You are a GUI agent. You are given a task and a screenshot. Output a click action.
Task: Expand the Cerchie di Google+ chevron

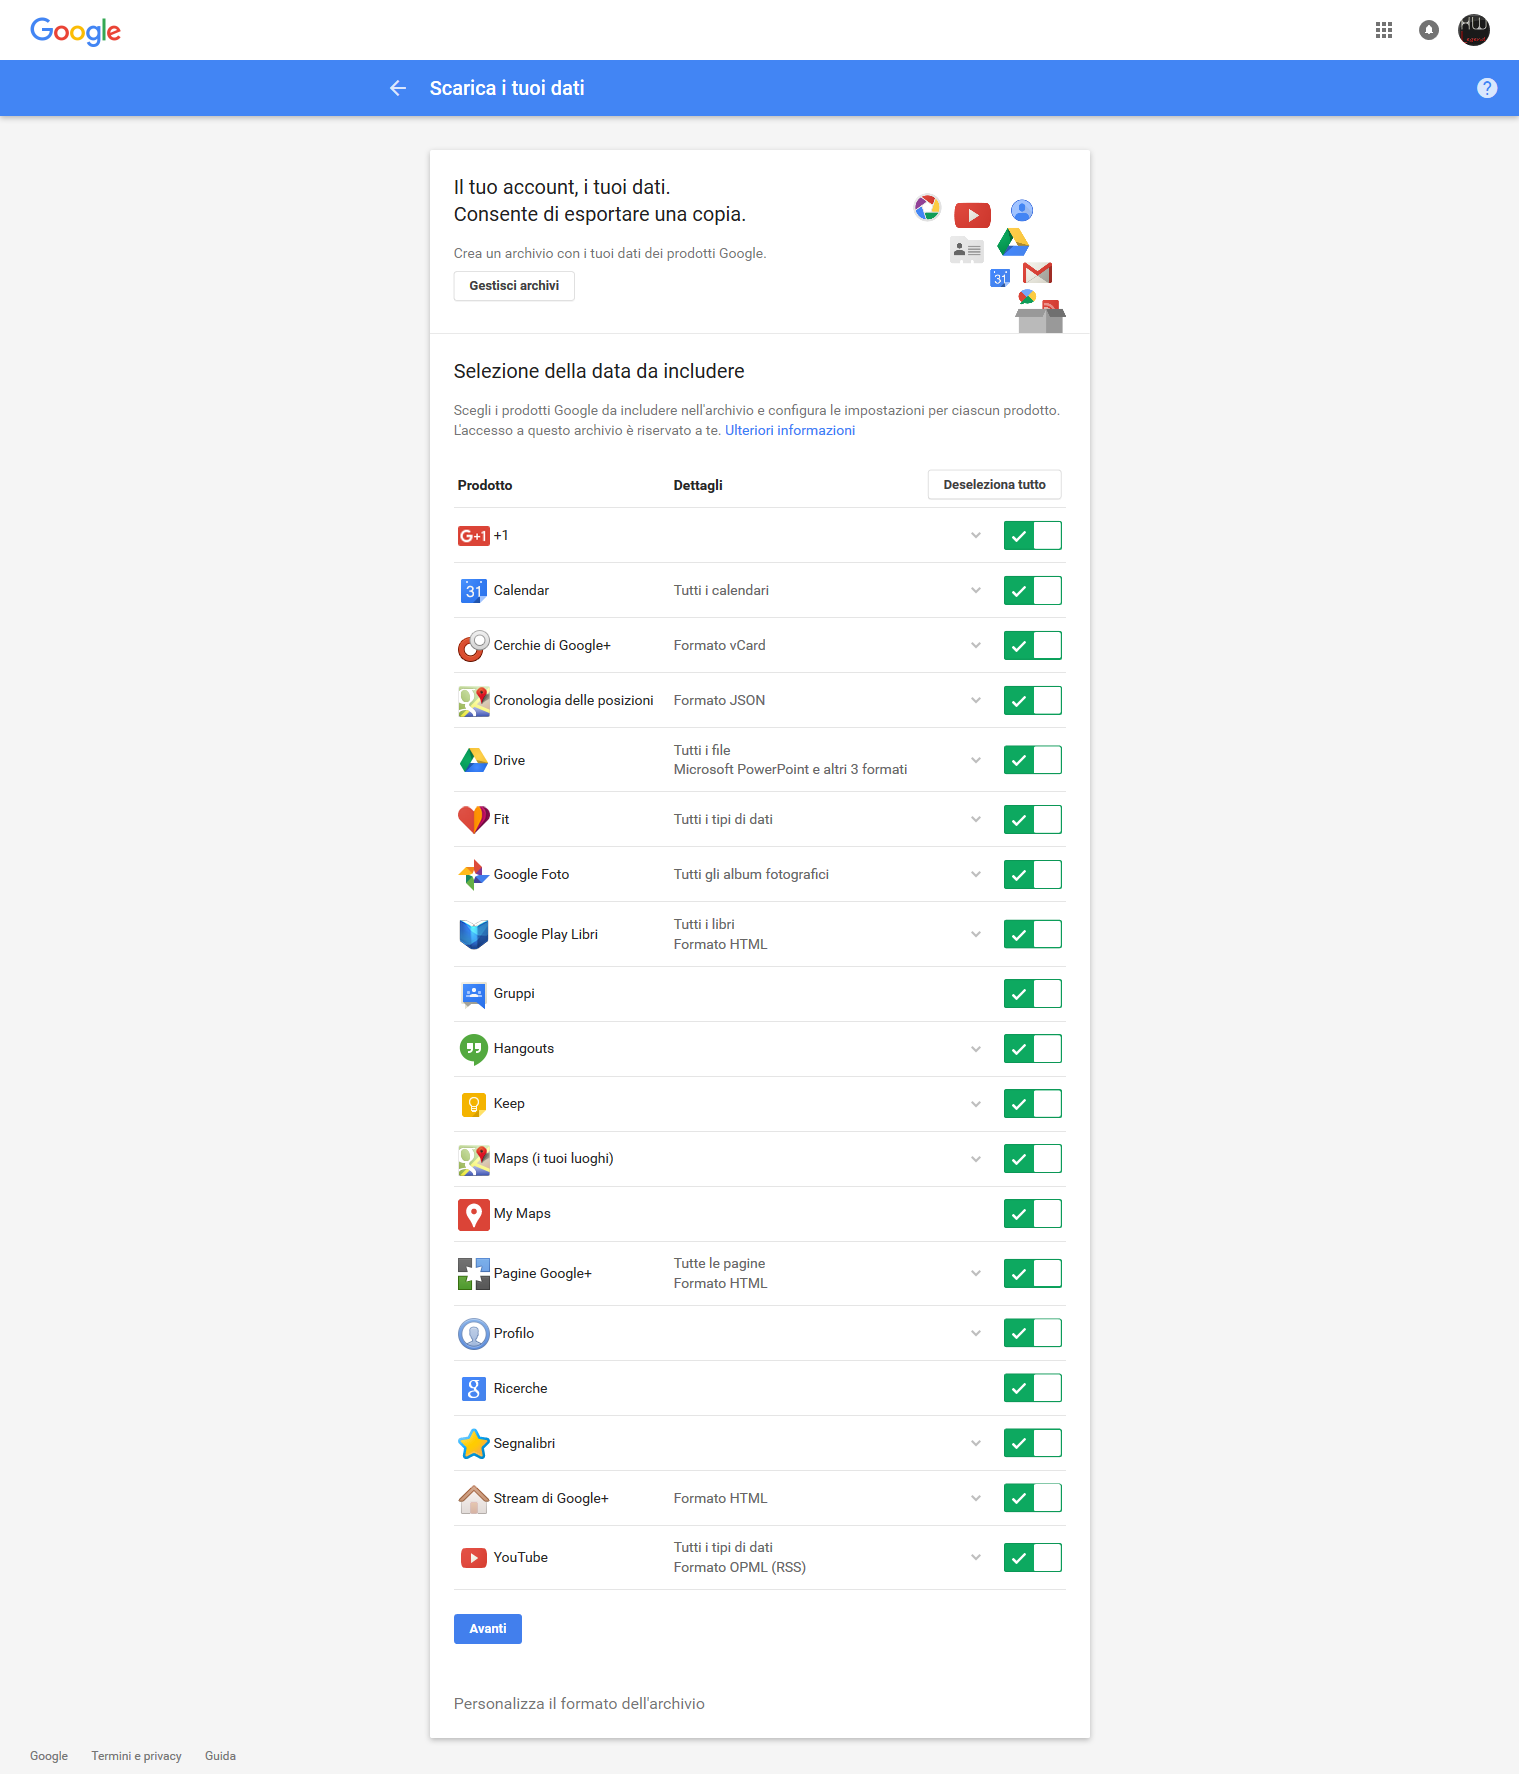(976, 646)
